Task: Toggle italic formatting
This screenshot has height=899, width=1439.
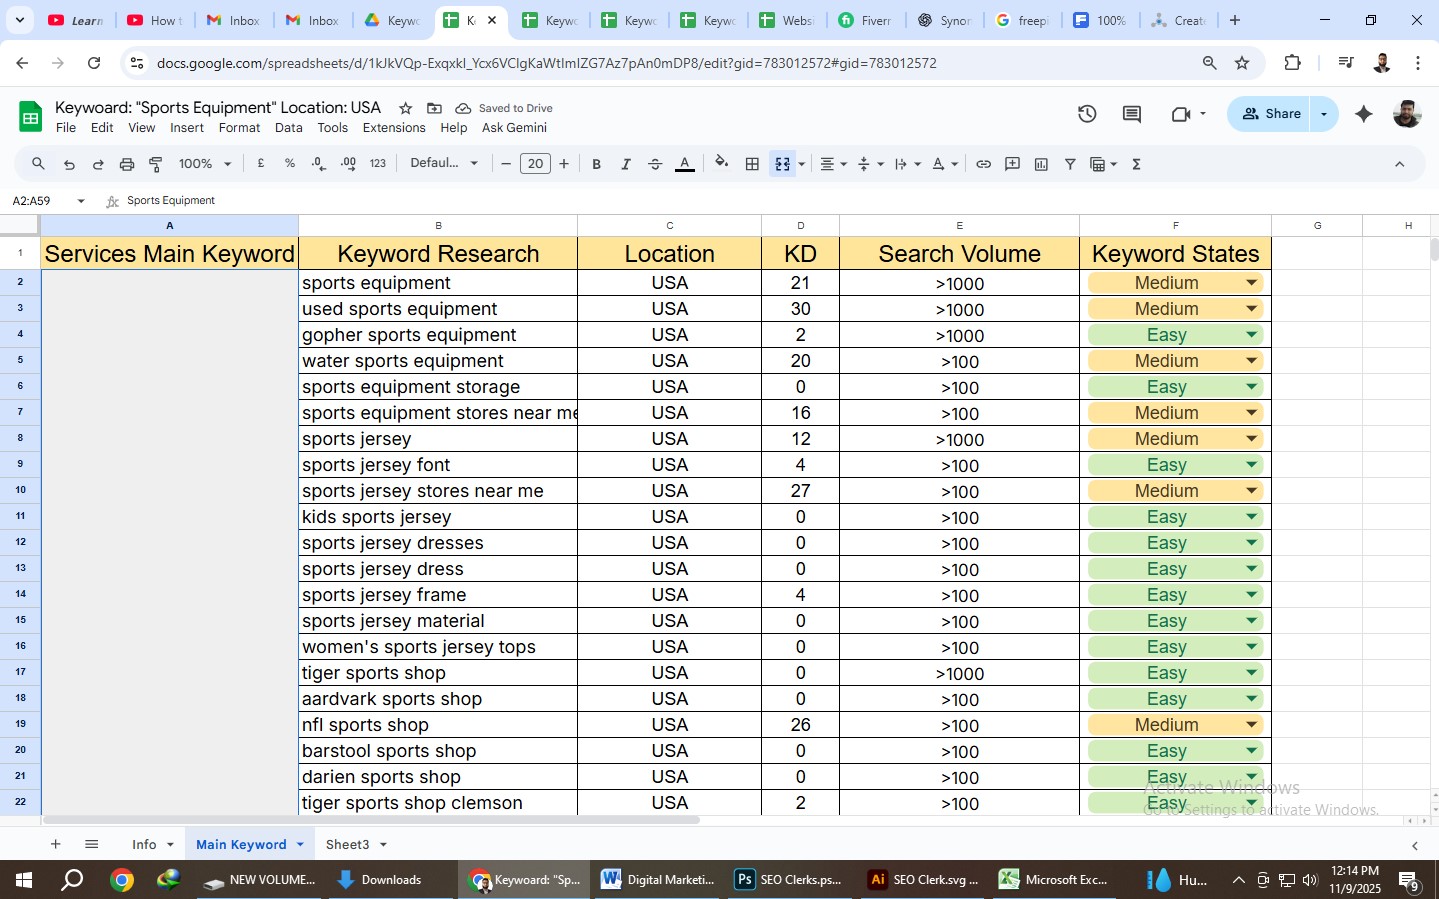Action: [x=625, y=163]
